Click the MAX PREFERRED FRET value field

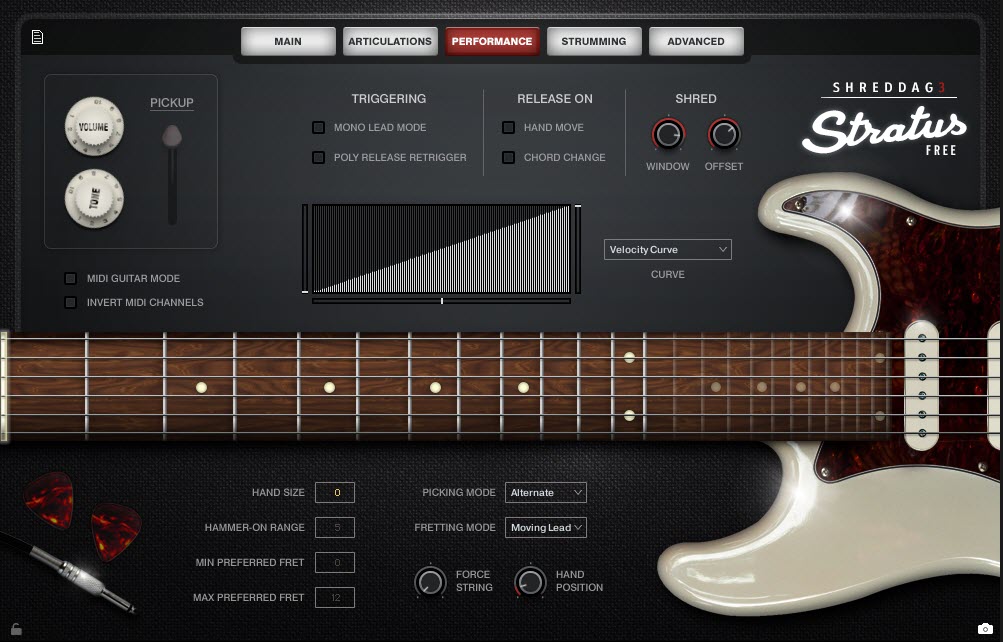click(335, 597)
